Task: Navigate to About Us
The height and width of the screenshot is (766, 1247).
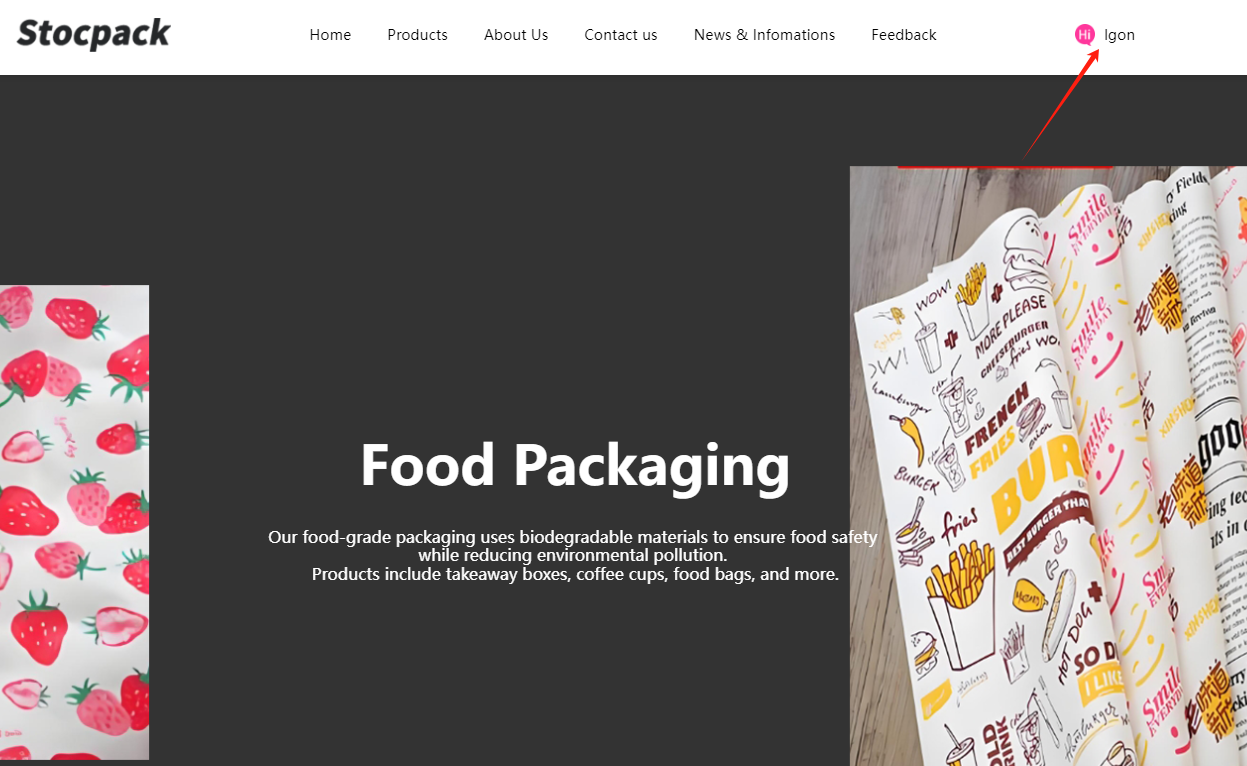Action: click(516, 35)
